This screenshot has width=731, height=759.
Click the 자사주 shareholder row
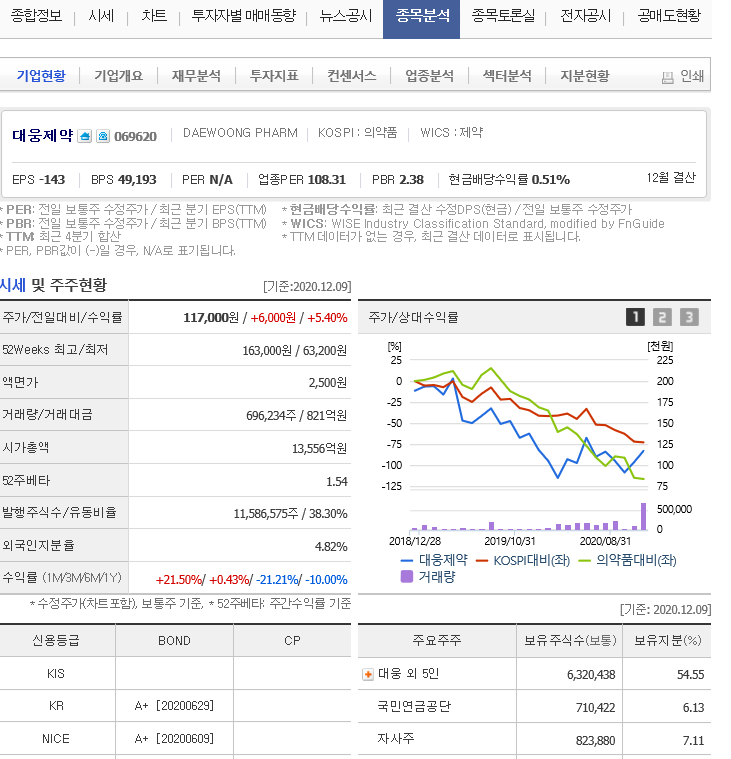[x=534, y=740]
